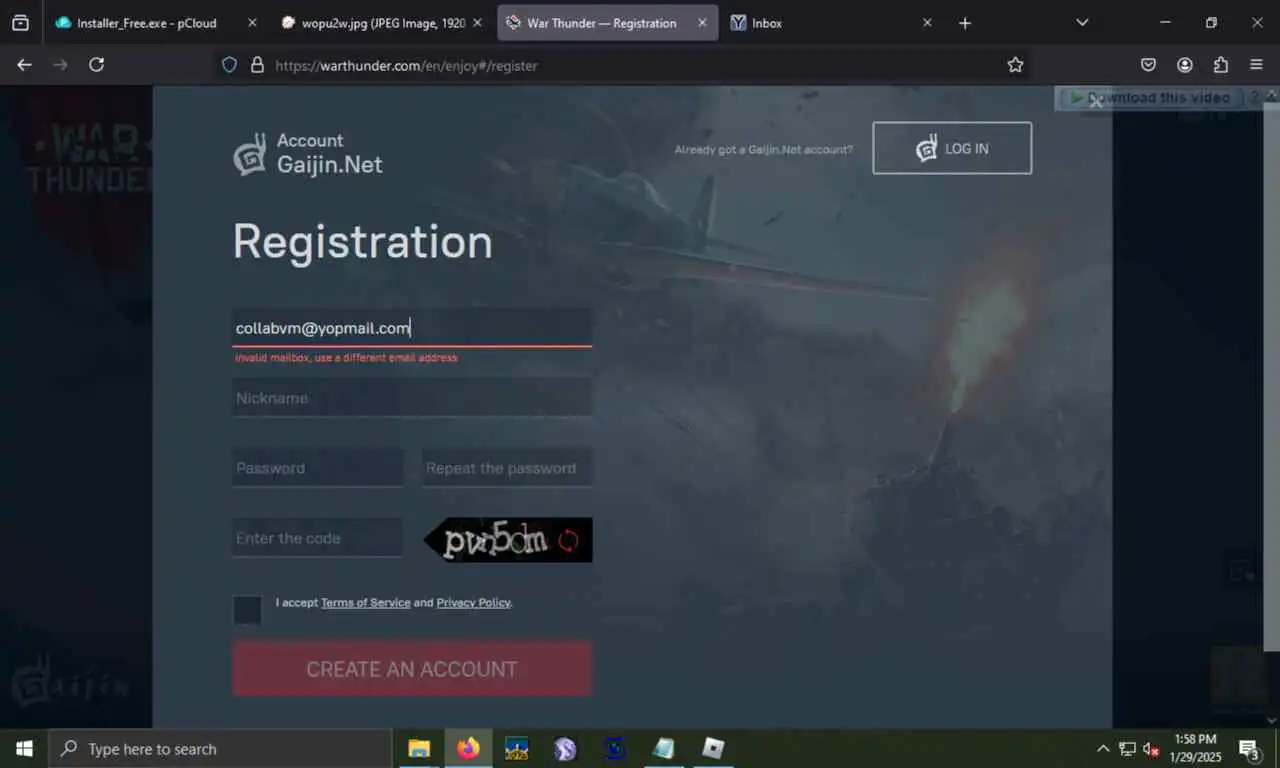Viewport: 1280px width, 768px height.
Task: Select the War Thunder Registration tab
Action: pos(607,23)
